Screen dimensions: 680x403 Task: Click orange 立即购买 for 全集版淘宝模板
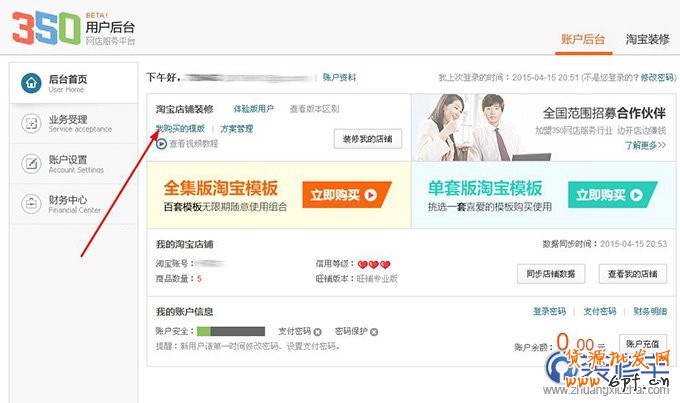point(347,195)
